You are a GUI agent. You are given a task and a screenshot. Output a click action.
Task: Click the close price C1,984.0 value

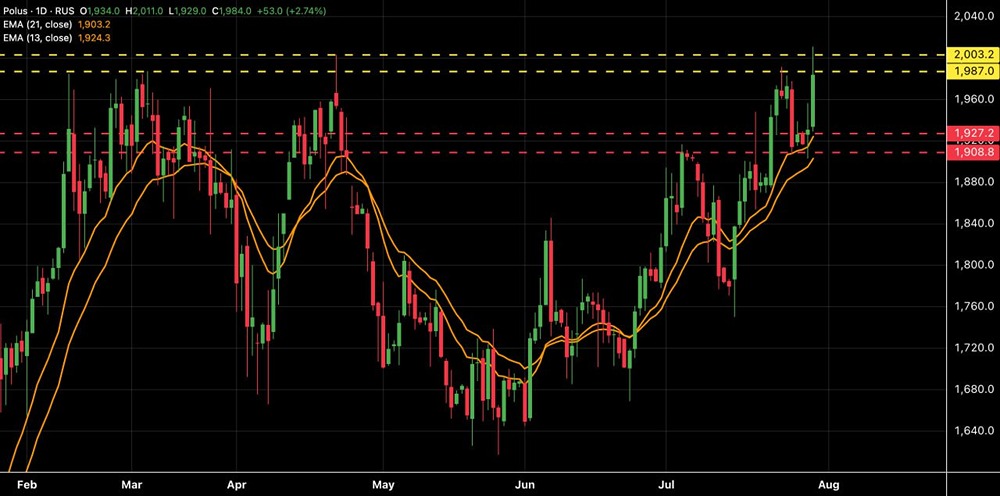232,11
